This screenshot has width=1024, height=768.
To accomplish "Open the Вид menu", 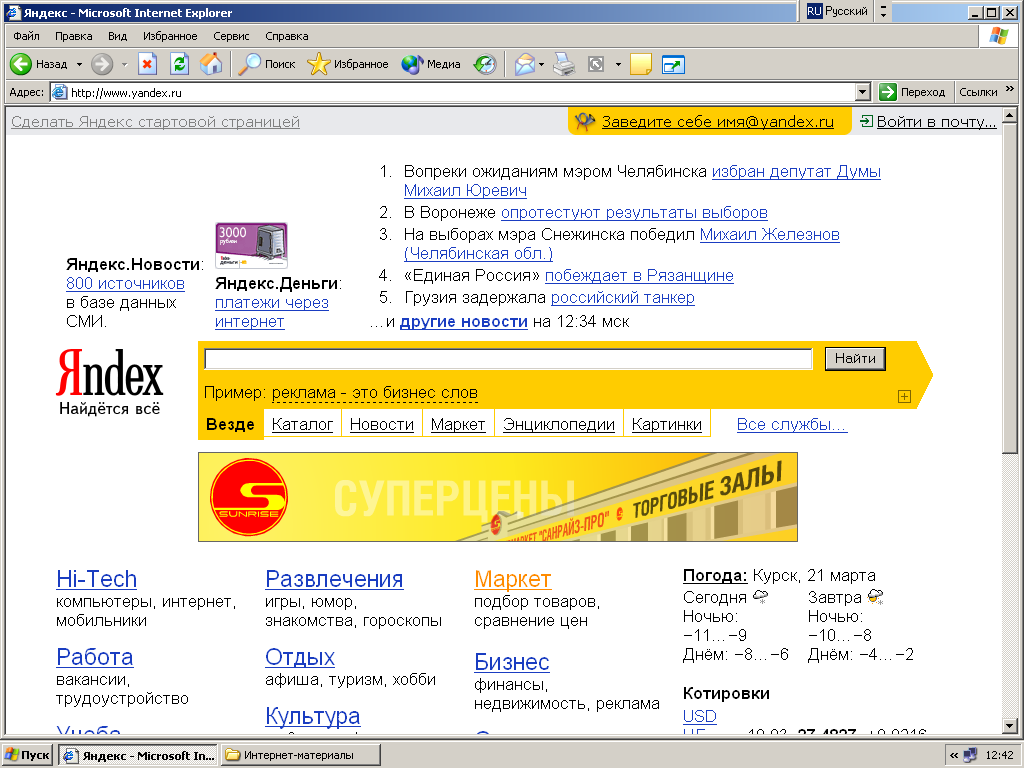I will click(x=118, y=36).
